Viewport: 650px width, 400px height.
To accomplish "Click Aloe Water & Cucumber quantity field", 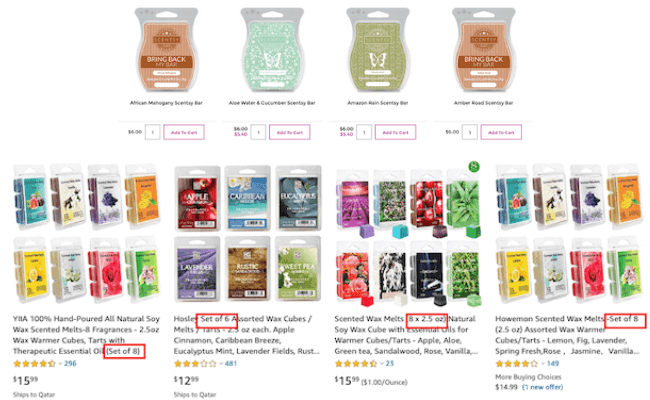I will (258, 132).
